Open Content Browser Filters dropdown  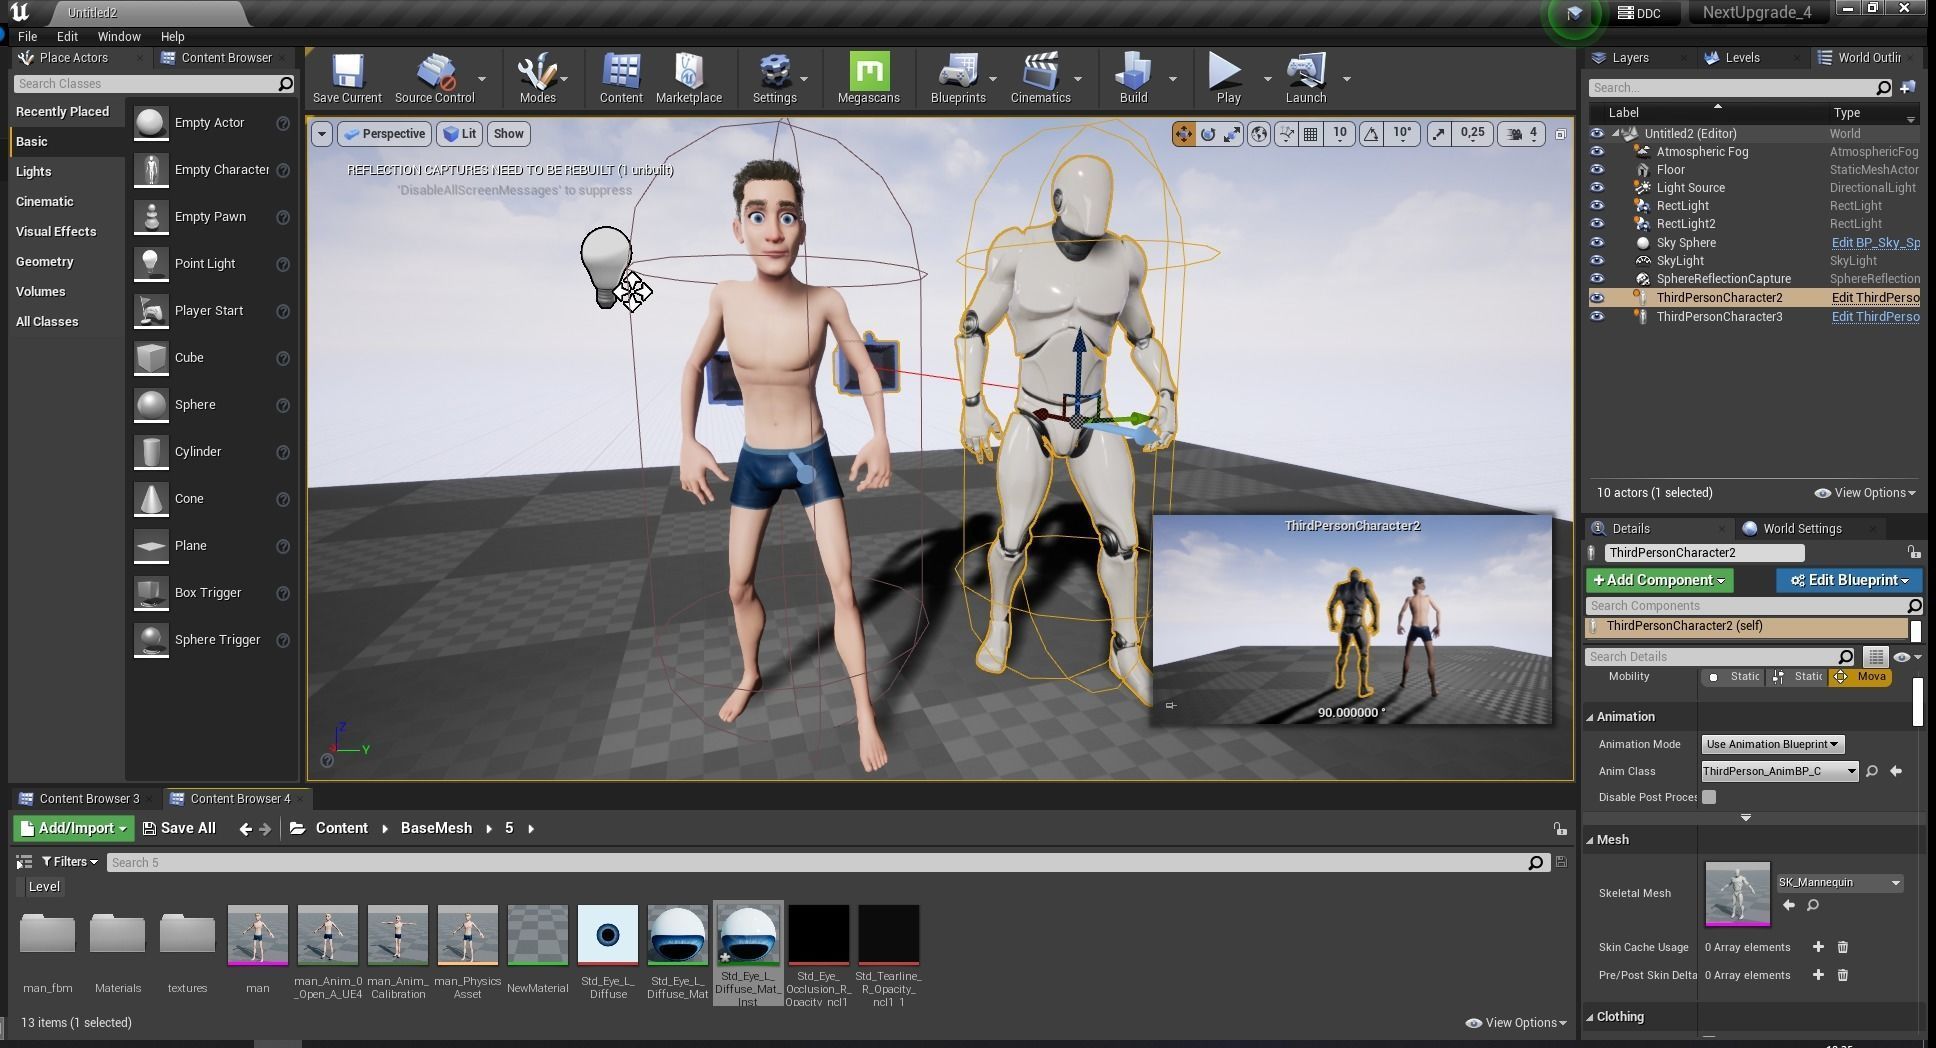coord(69,862)
